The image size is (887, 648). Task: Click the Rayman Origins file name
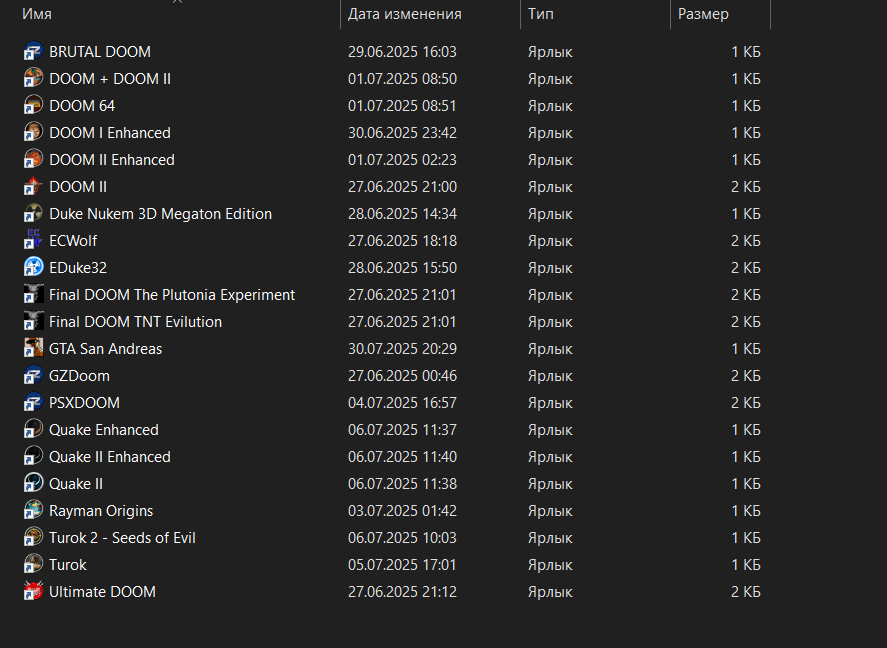tap(101, 511)
